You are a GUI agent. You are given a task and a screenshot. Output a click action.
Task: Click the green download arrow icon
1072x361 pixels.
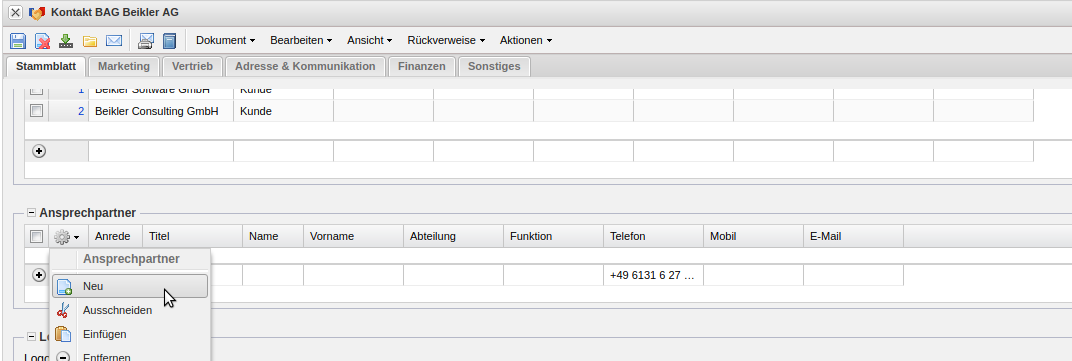[x=66, y=41]
